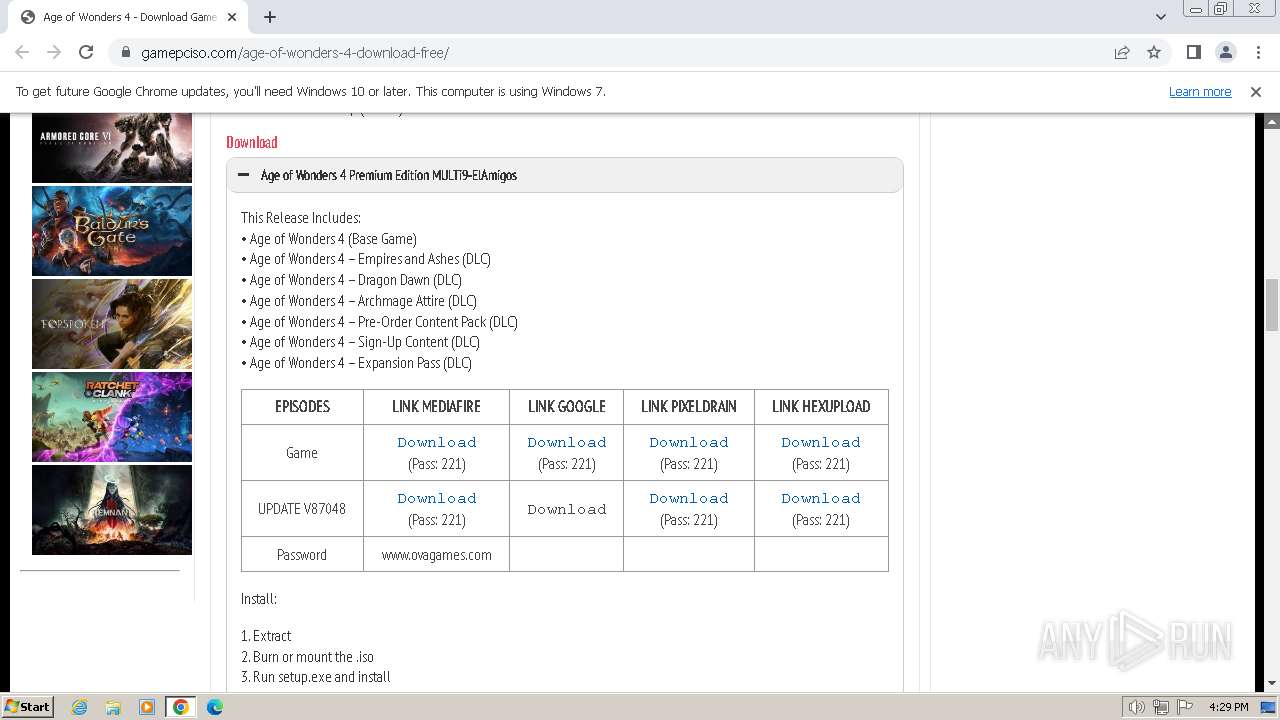Click the vertical scrollbar thumb
This screenshot has height=720, width=1280.
pyautogui.click(x=1272, y=304)
